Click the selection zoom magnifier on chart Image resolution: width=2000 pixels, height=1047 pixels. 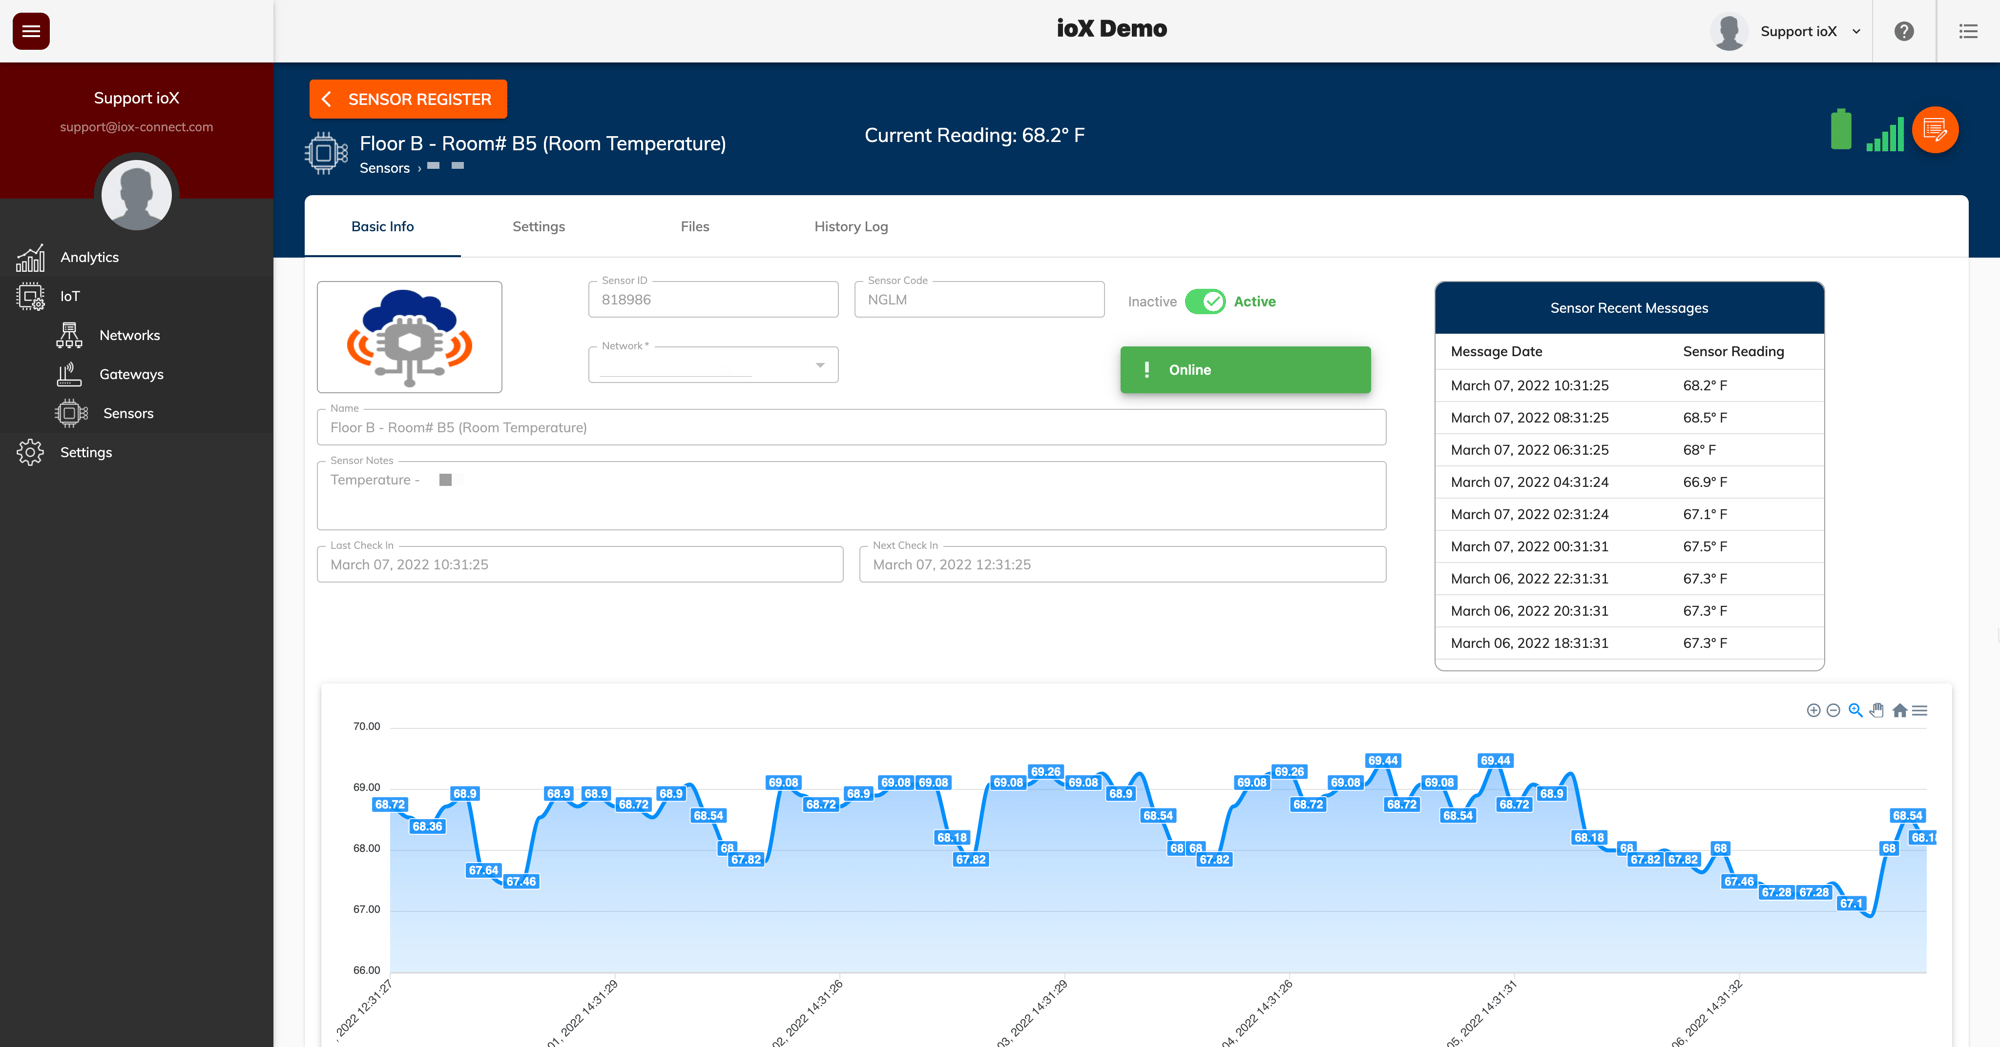coord(1854,710)
